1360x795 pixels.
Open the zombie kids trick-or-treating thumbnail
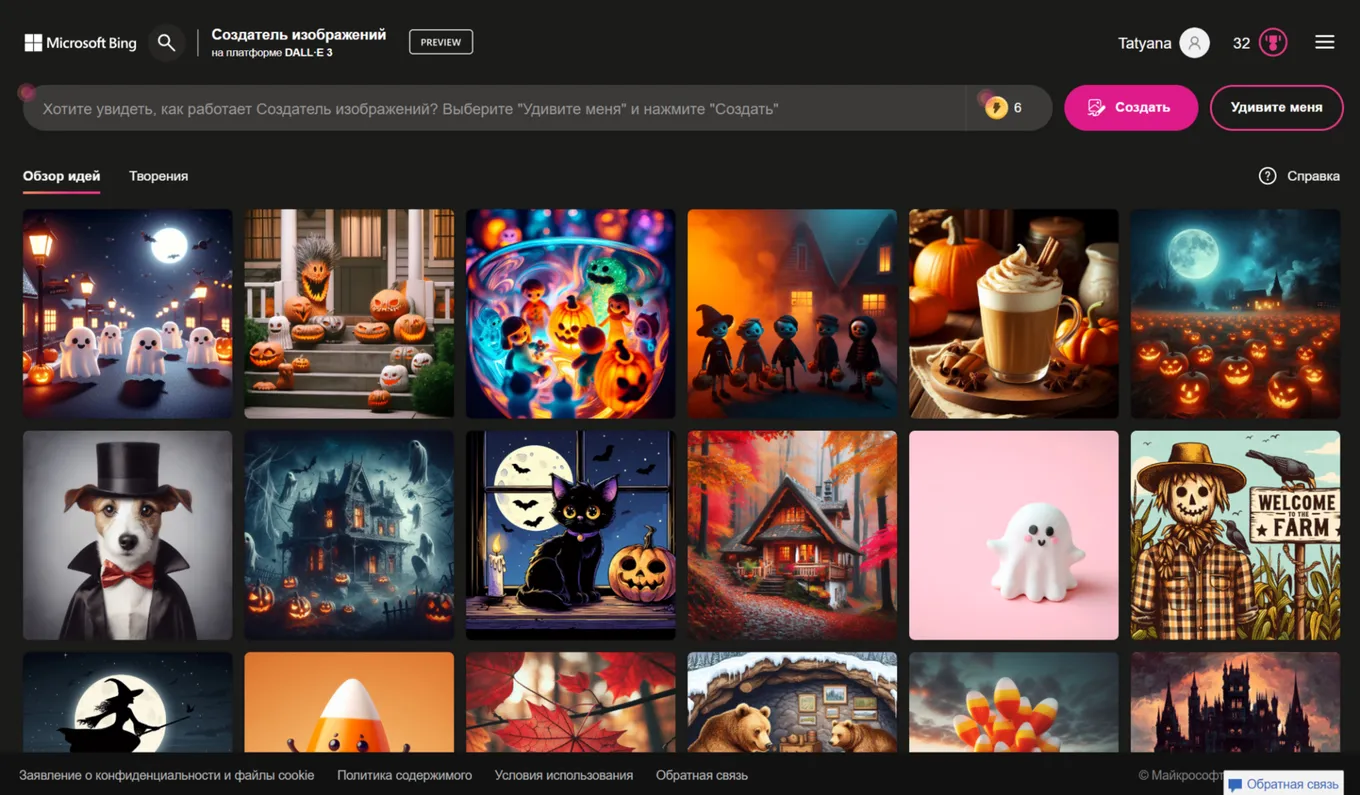click(792, 313)
